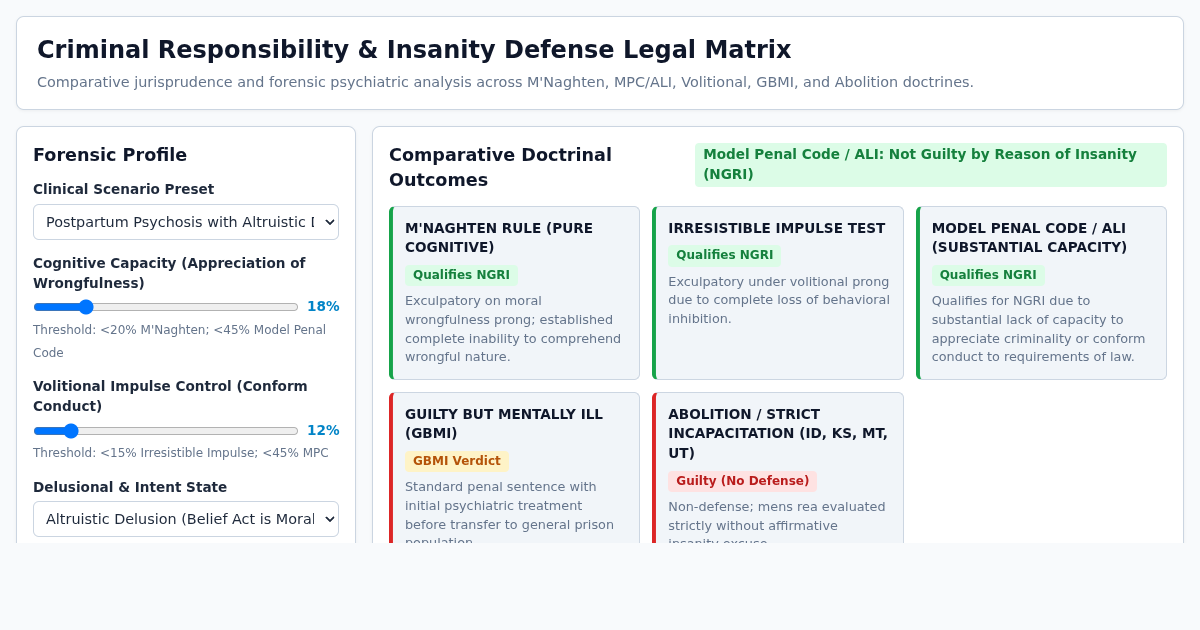Click the Clinical Scenario Preset label
Image resolution: width=1200 pixels, height=630 pixels.
123,189
